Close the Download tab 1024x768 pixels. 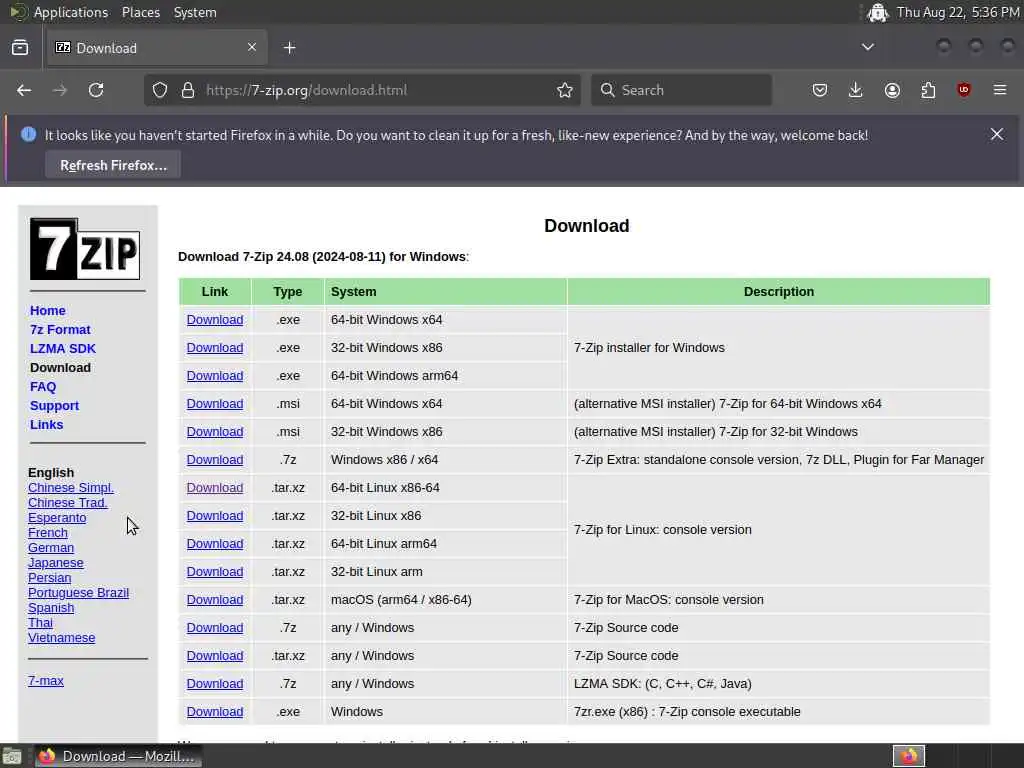(252, 47)
